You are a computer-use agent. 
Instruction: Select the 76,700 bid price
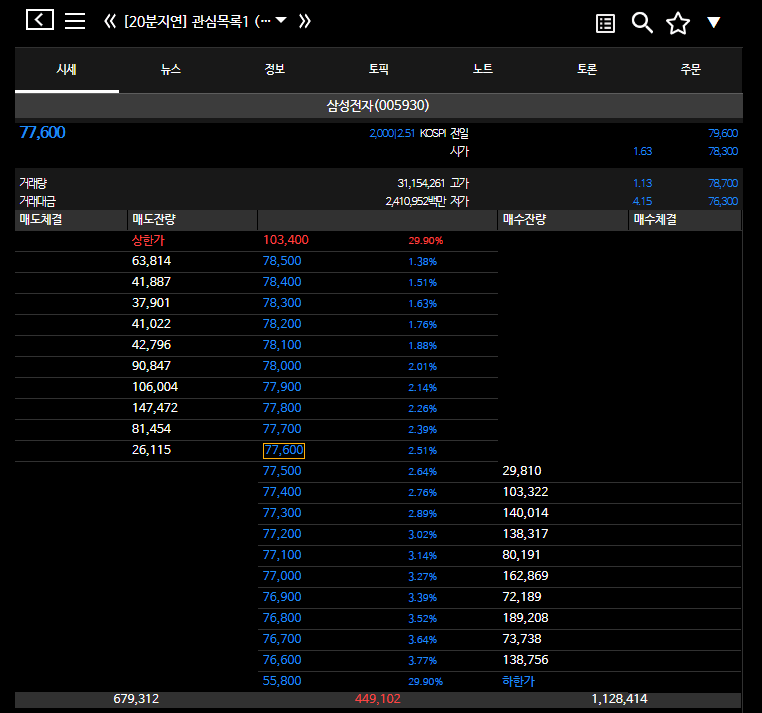point(282,639)
